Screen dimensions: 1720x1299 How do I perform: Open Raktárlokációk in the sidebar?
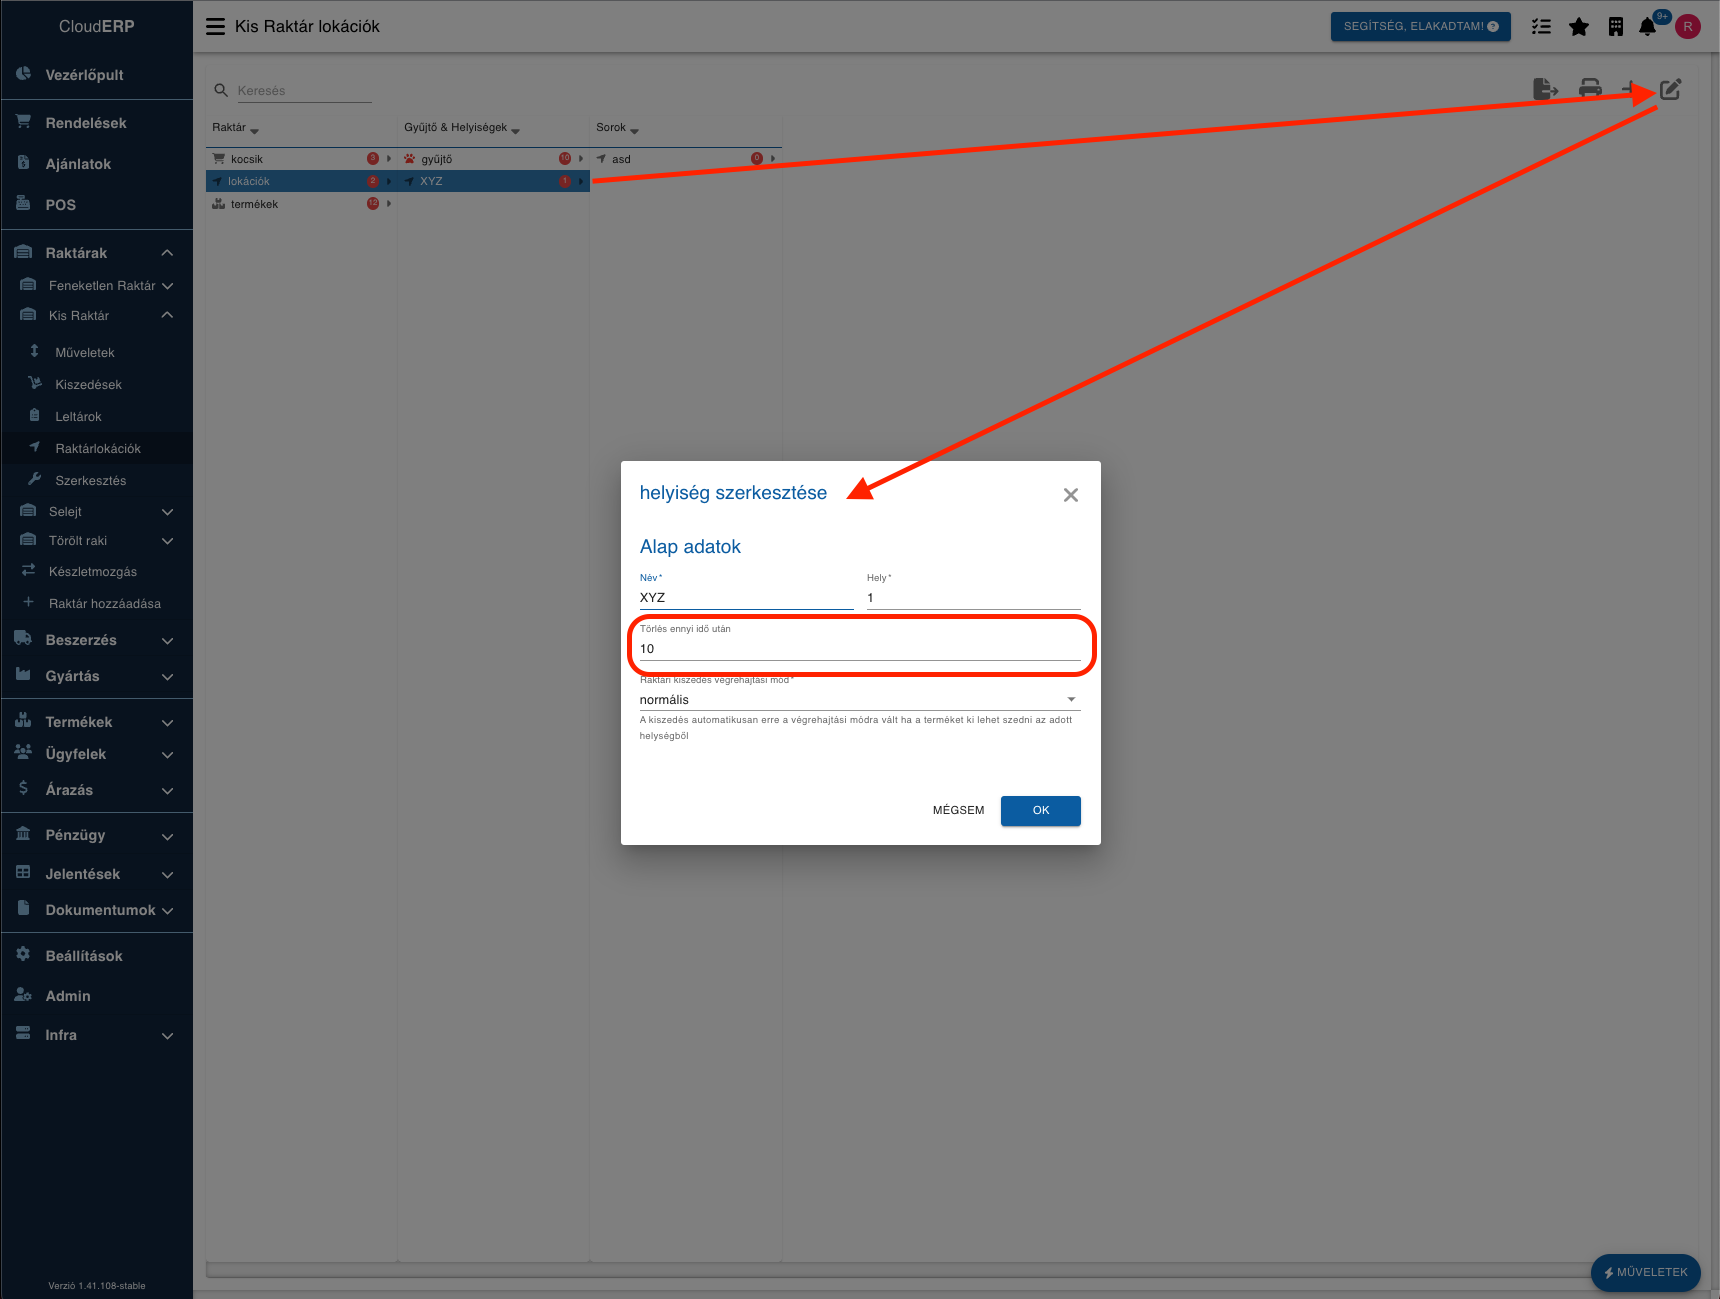pyautogui.click(x=98, y=449)
